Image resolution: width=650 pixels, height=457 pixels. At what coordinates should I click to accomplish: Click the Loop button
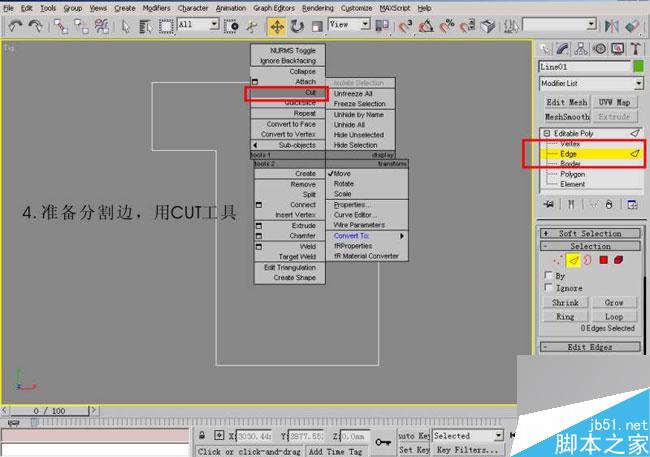pyautogui.click(x=614, y=316)
